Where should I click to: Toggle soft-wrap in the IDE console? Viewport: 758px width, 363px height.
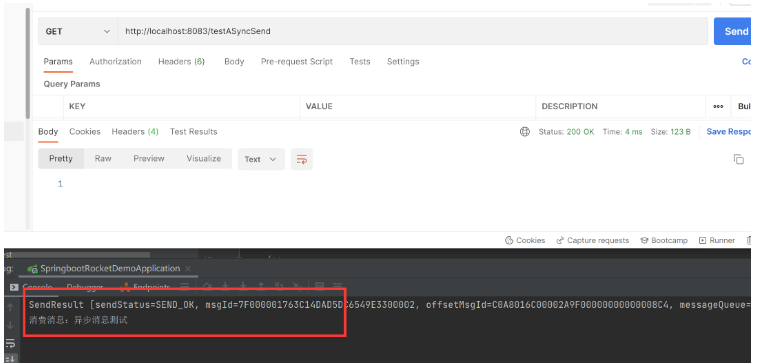coord(10,343)
